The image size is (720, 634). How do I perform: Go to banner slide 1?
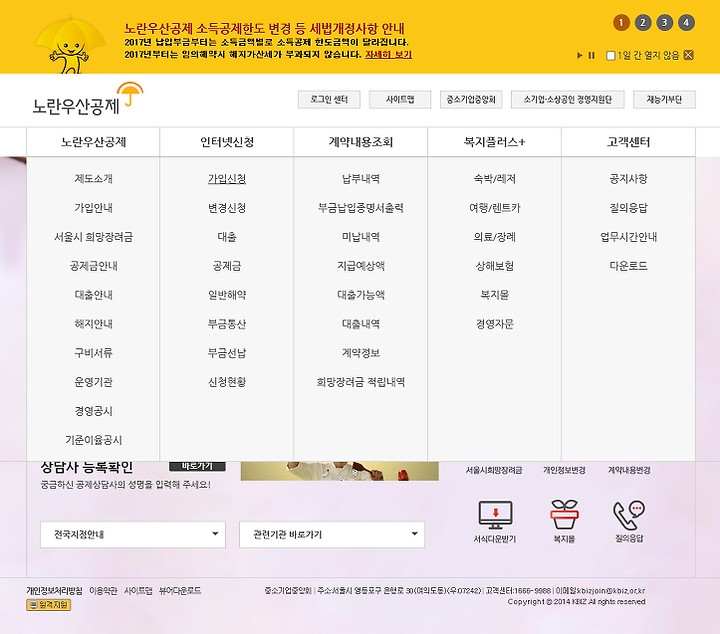(621, 22)
